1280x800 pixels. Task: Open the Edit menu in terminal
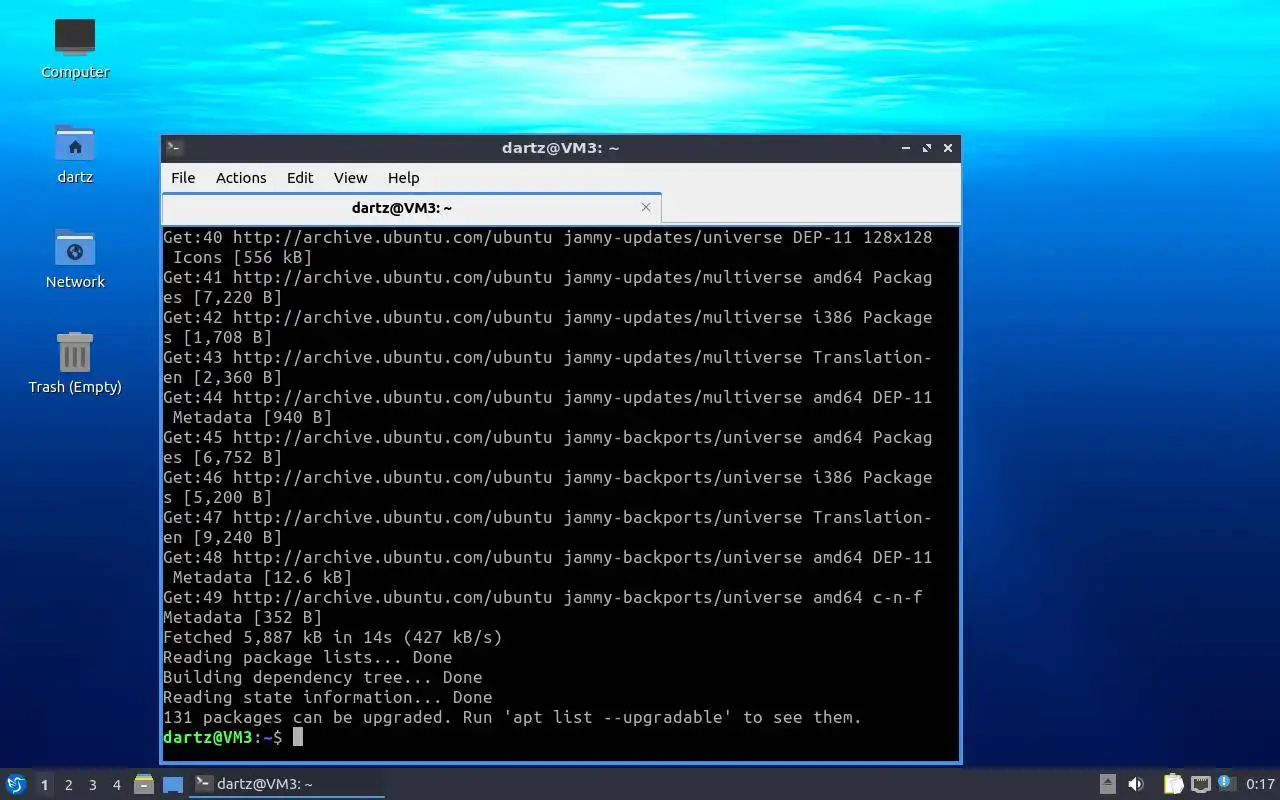coord(300,177)
